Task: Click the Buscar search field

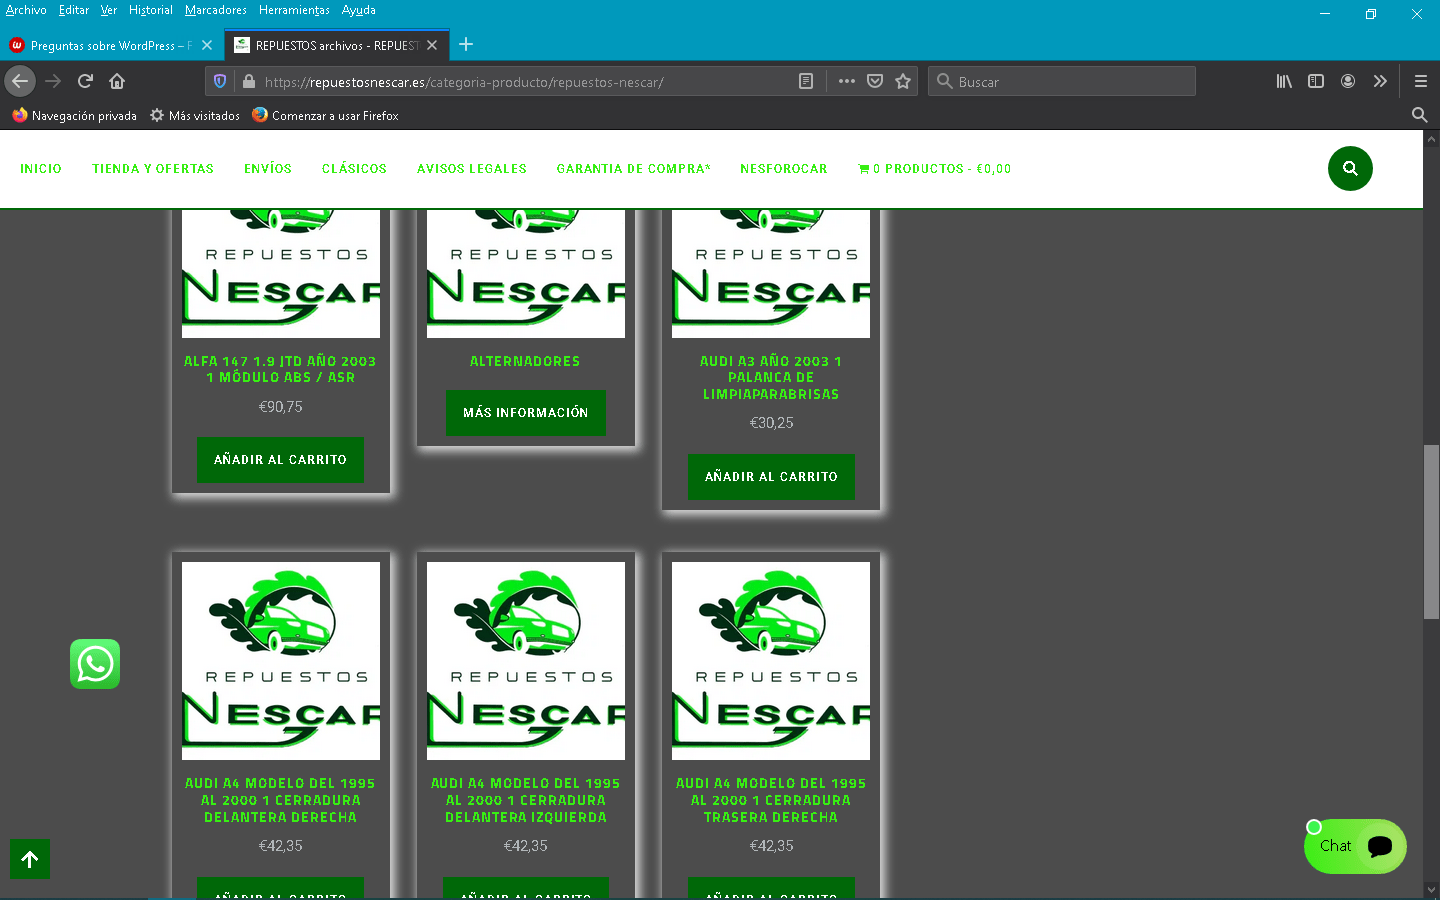Action: click(1062, 81)
